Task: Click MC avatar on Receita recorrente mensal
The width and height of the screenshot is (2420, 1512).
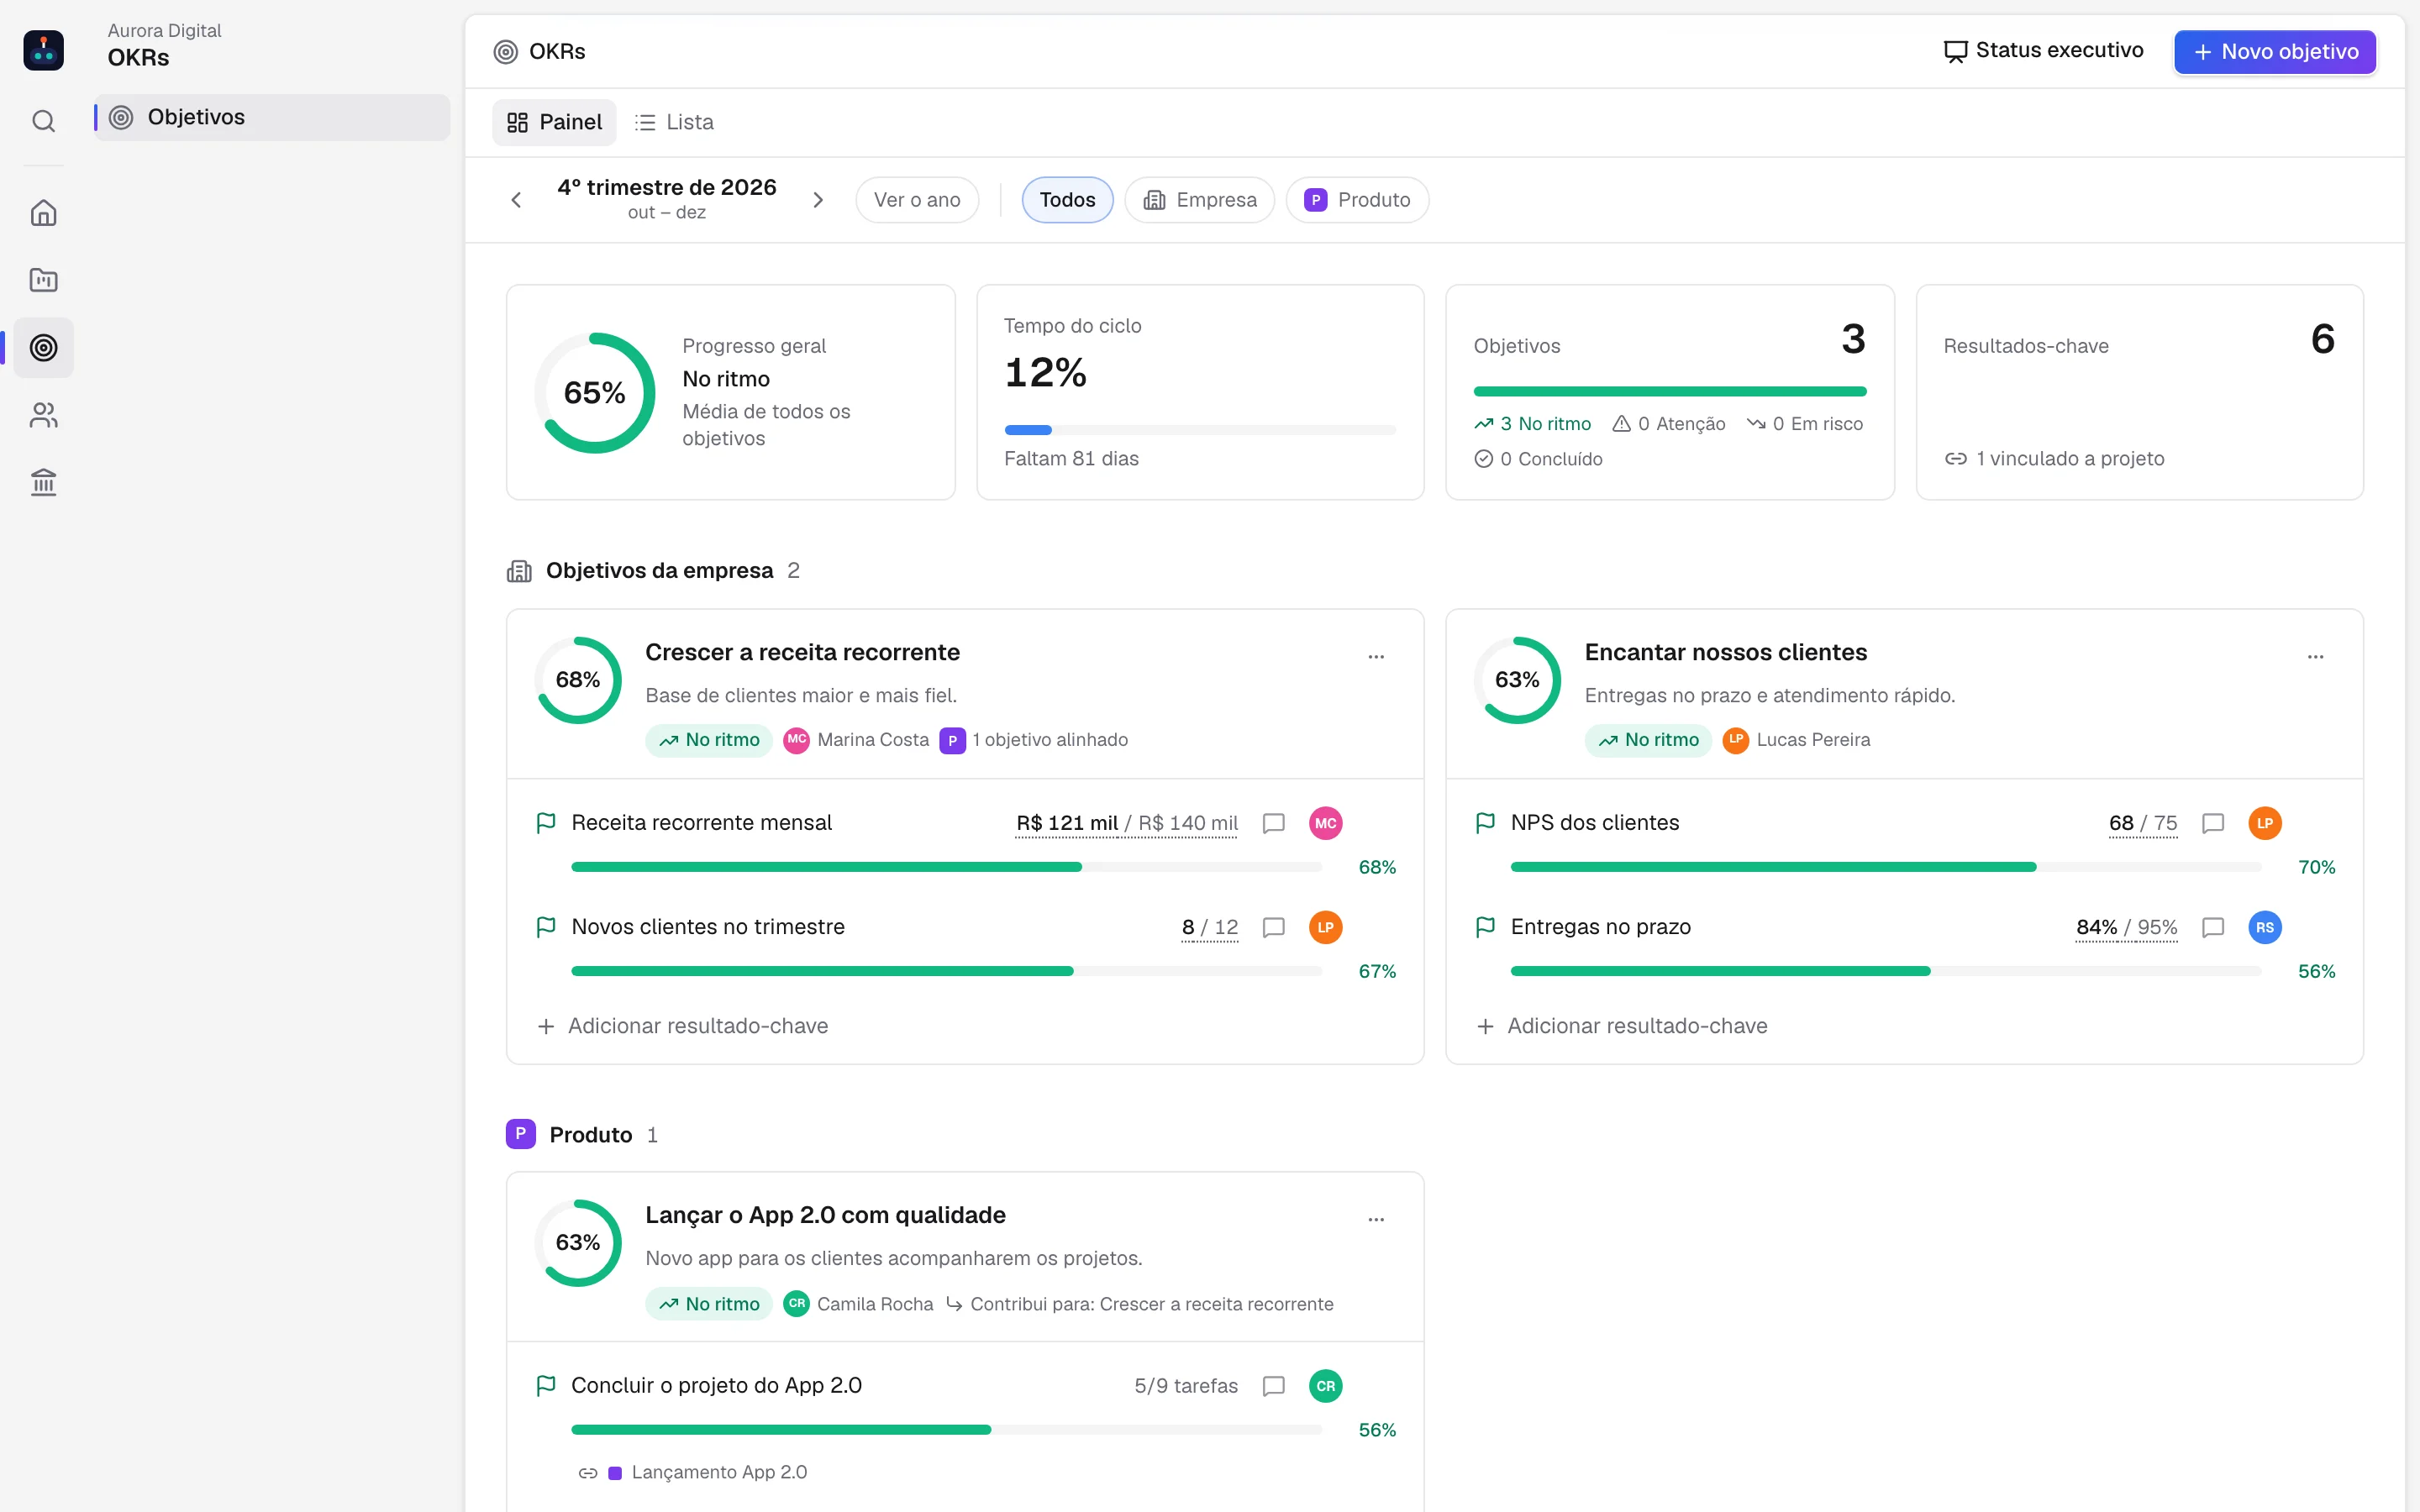Action: 1325,823
